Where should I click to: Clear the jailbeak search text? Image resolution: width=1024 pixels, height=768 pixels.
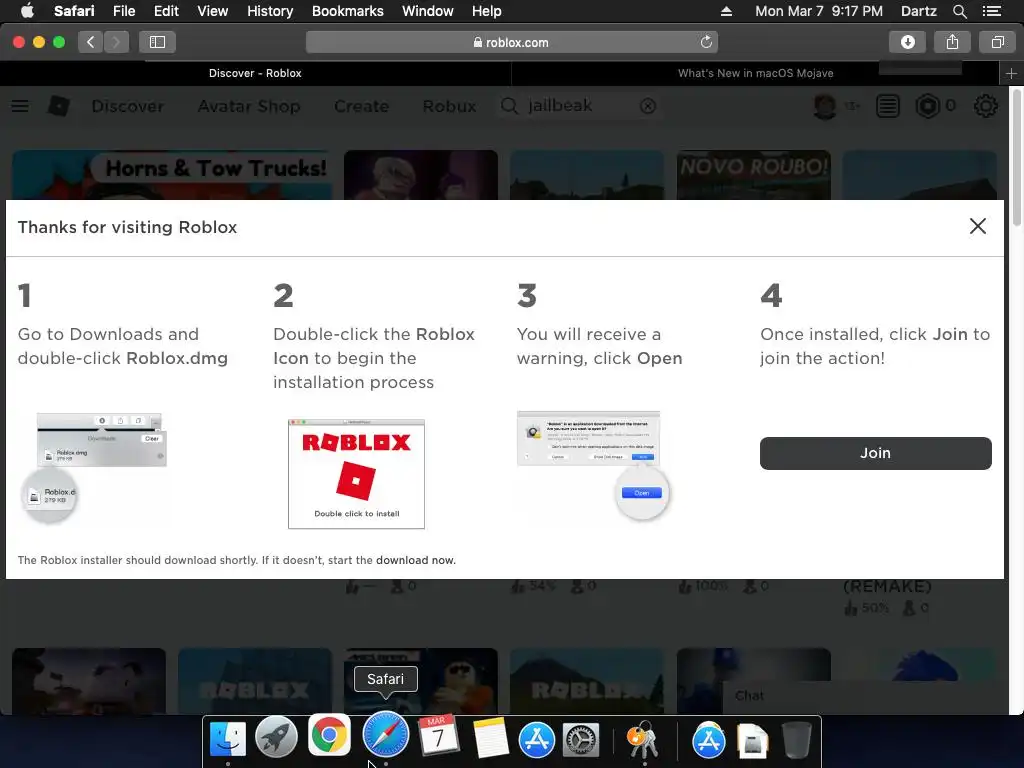(648, 106)
